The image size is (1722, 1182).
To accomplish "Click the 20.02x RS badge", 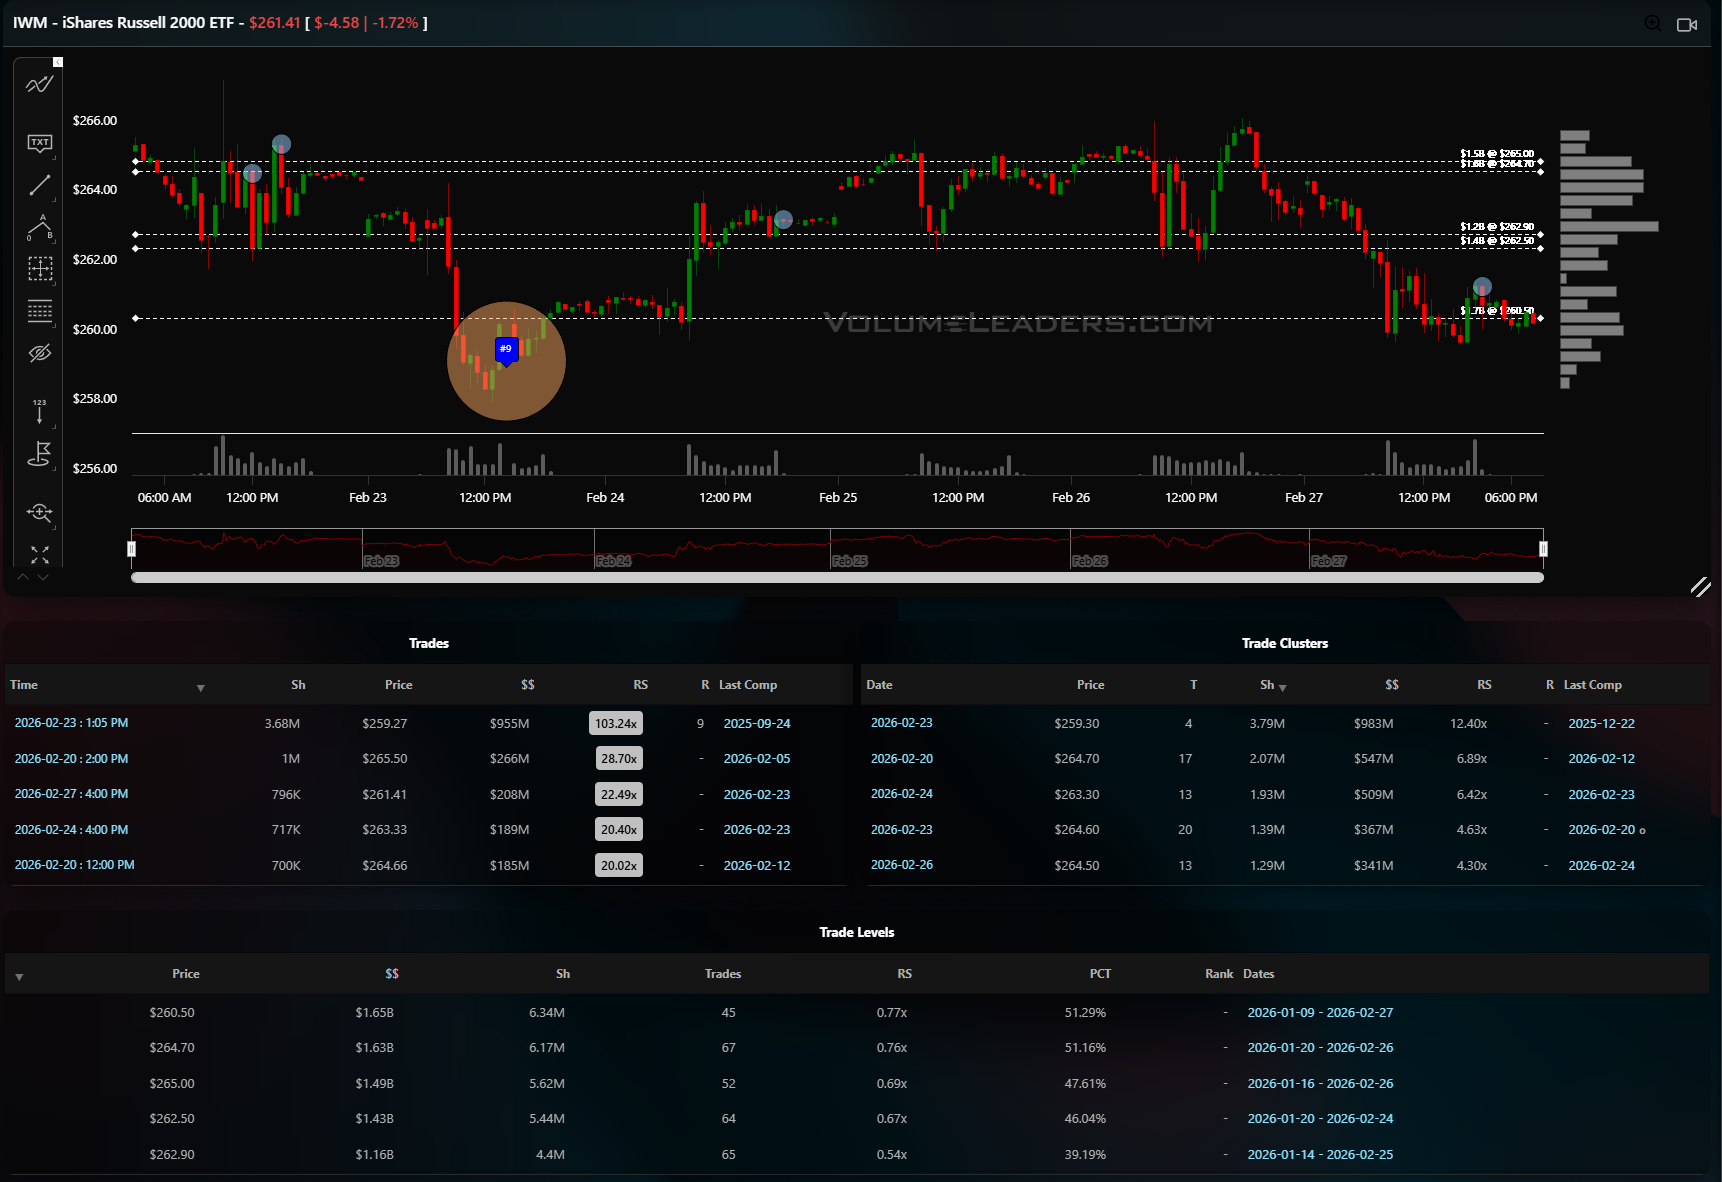I will click(x=619, y=866).
